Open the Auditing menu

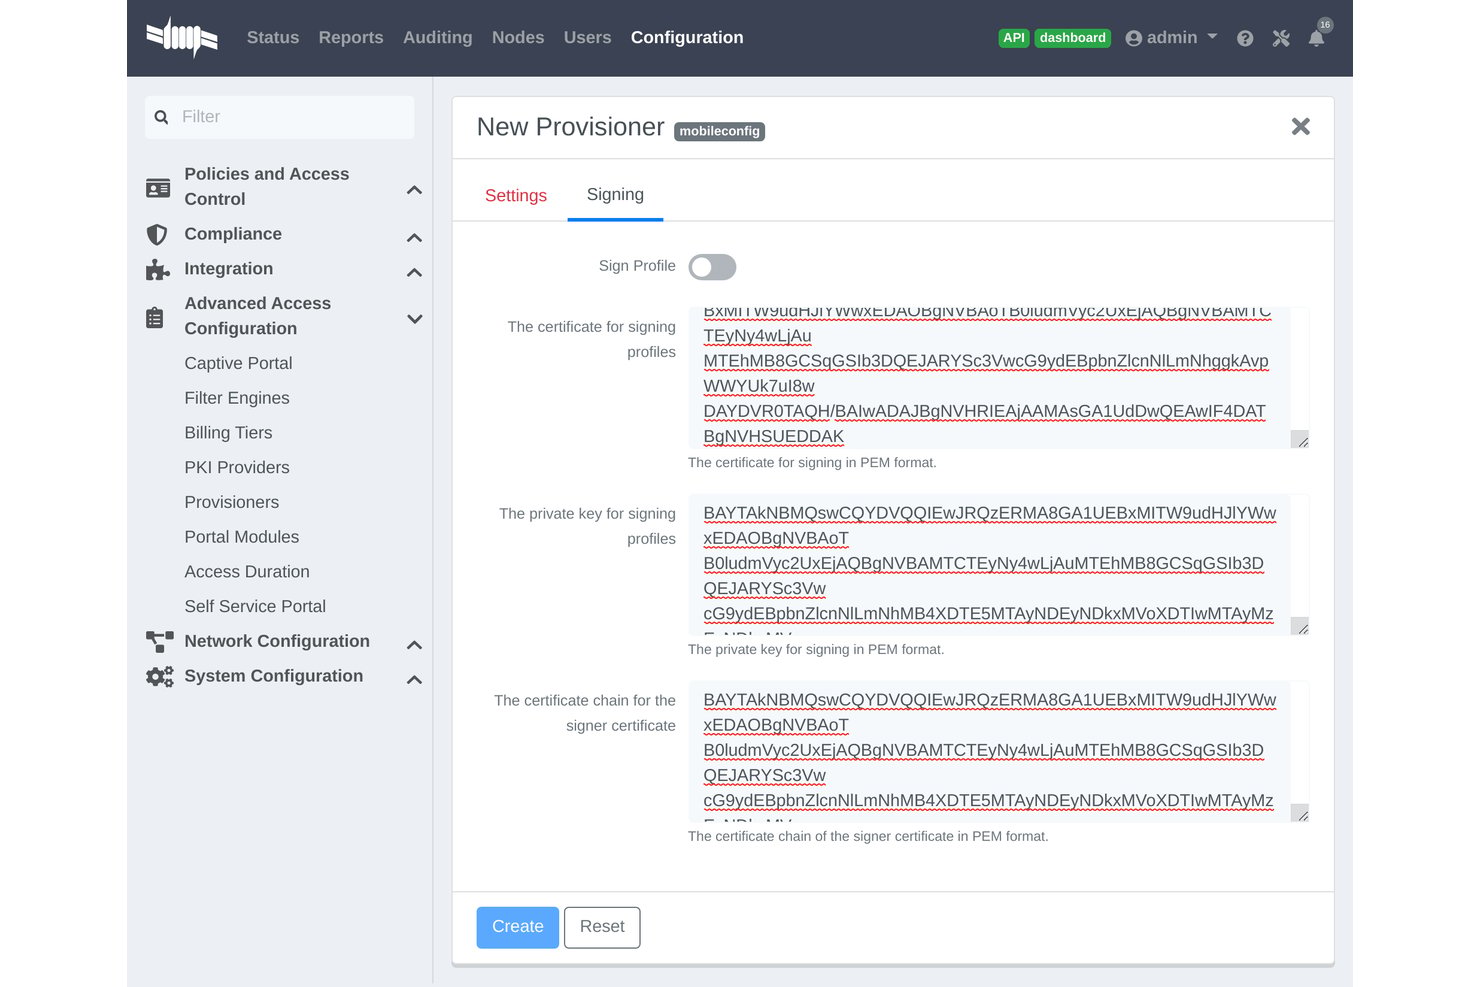[x=437, y=38]
